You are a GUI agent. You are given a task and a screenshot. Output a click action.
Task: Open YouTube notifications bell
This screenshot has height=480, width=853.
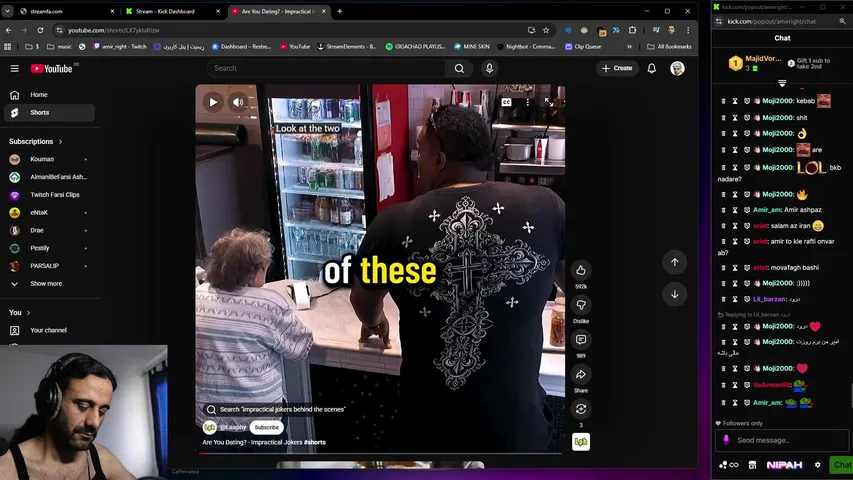click(651, 69)
